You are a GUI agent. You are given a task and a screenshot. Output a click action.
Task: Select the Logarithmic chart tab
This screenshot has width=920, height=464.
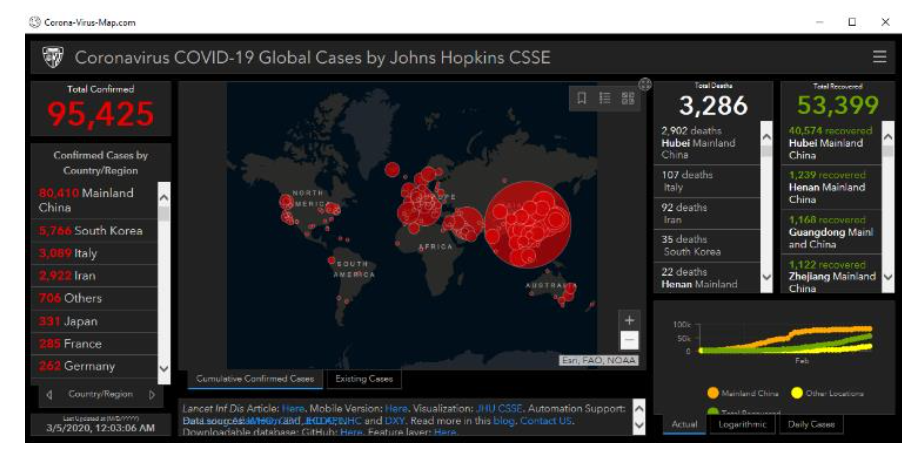coord(742,424)
